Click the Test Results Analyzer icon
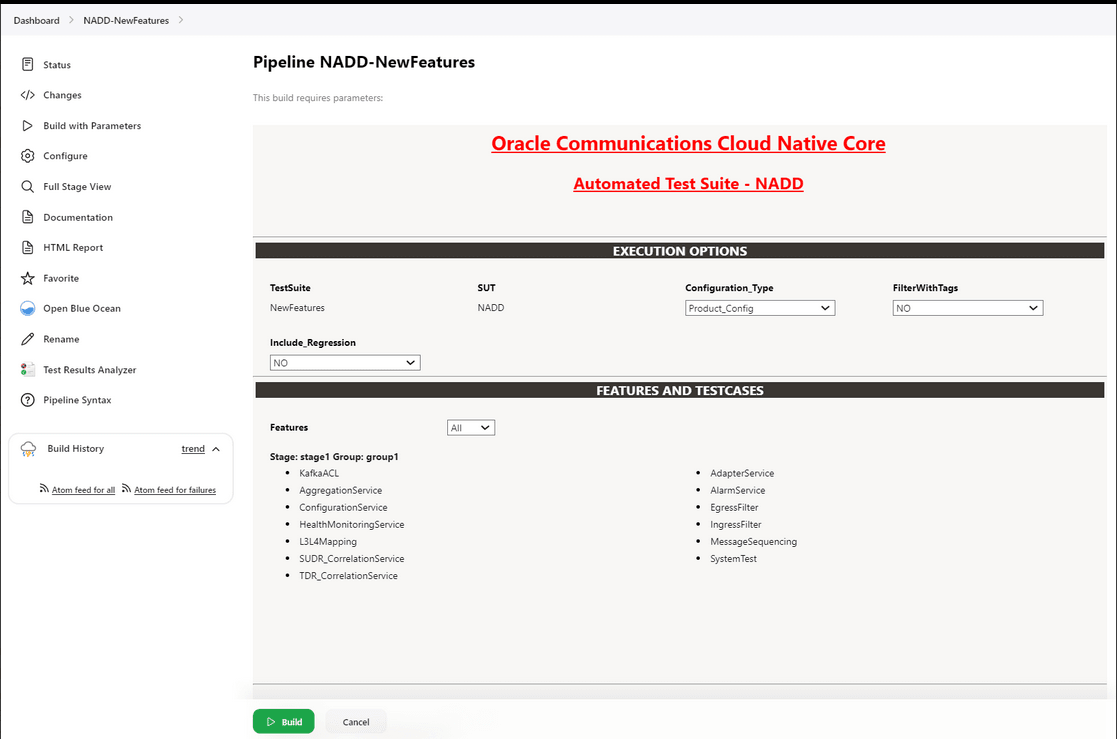The image size is (1117, 739). tap(27, 369)
